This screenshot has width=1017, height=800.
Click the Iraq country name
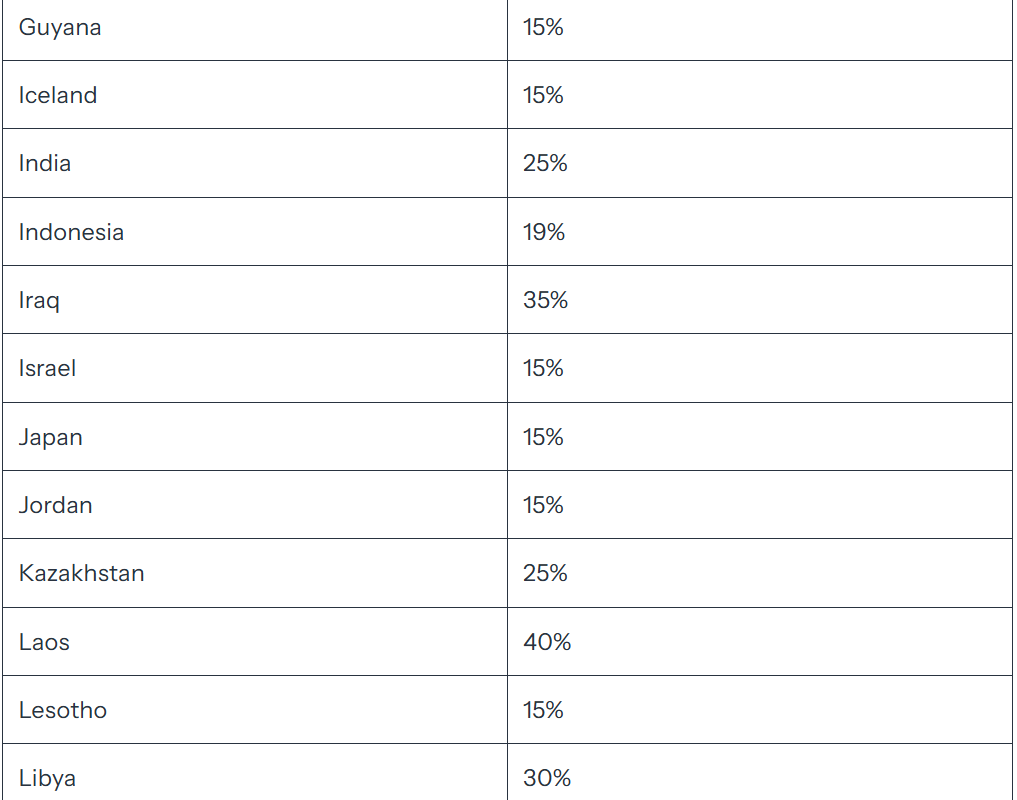(39, 301)
